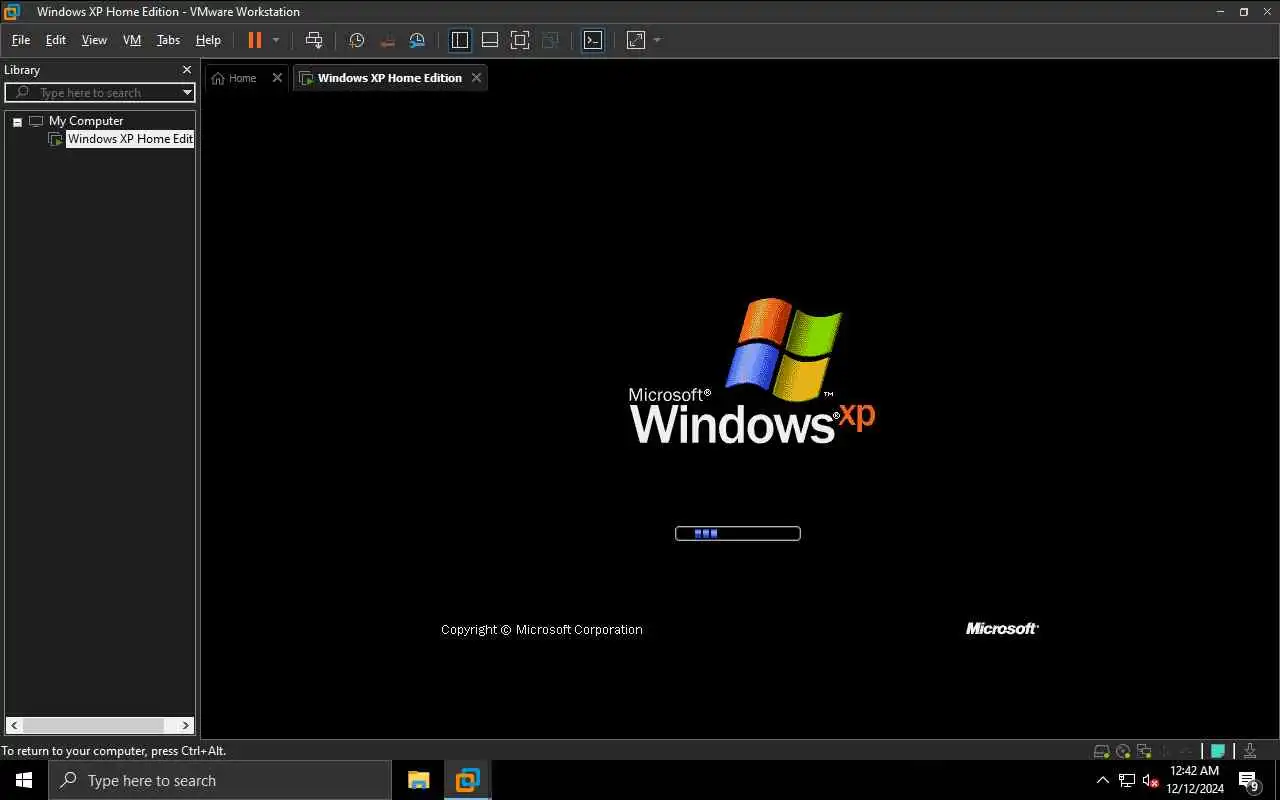Viewport: 1280px width, 800px height.
Task: Take a snapshot of this virtual machine
Action: coord(356,40)
